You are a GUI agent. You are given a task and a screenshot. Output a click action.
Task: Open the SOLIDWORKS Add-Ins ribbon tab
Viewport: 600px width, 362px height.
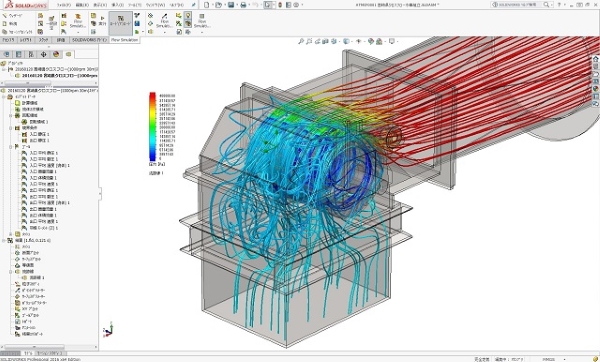point(89,40)
